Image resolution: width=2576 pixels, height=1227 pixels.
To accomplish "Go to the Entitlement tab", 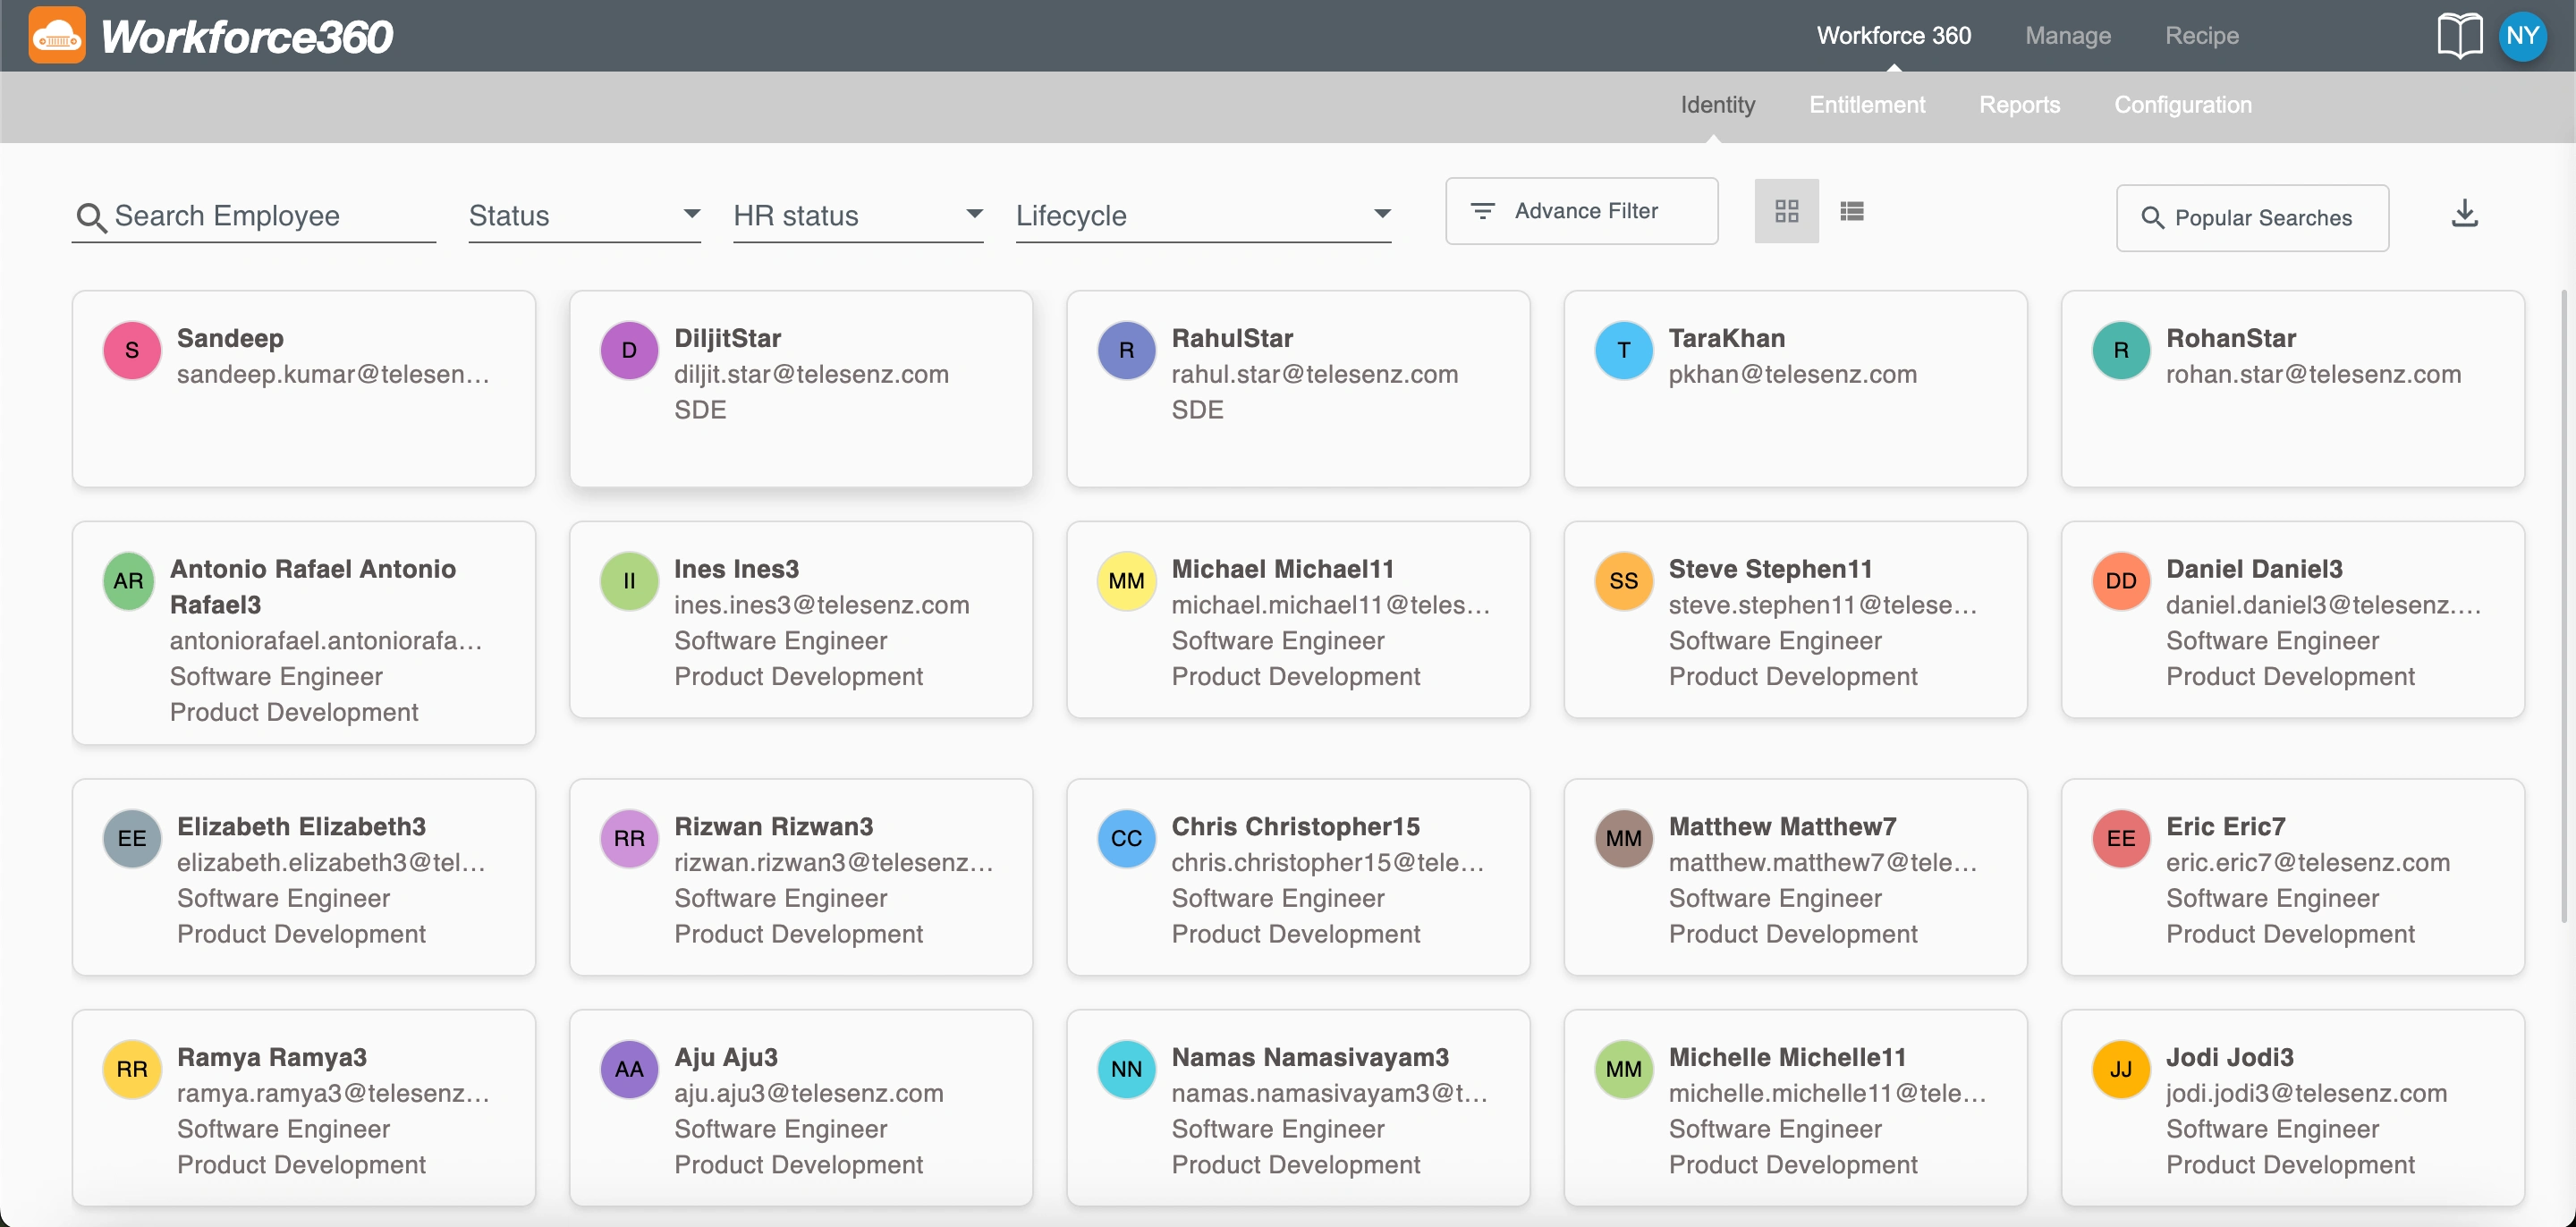I will click(x=1866, y=105).
